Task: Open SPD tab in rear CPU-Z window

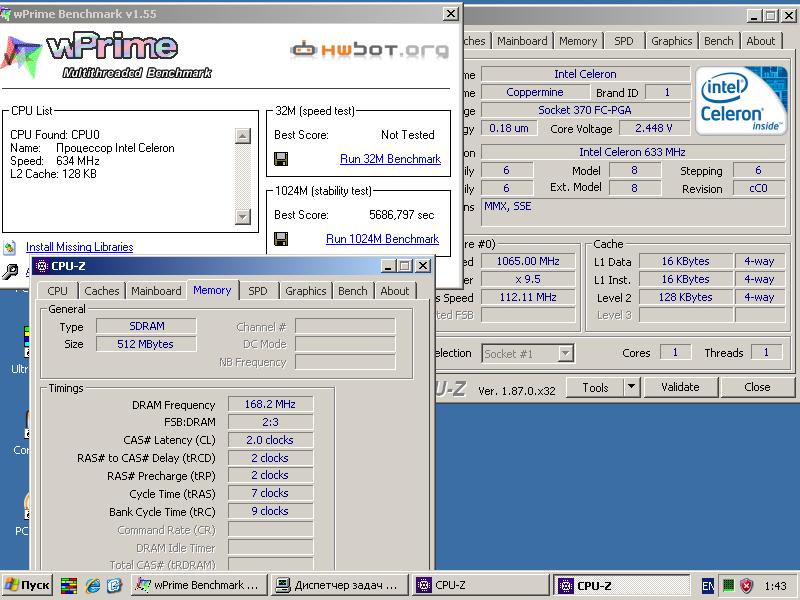Action: tap(623, 41)
